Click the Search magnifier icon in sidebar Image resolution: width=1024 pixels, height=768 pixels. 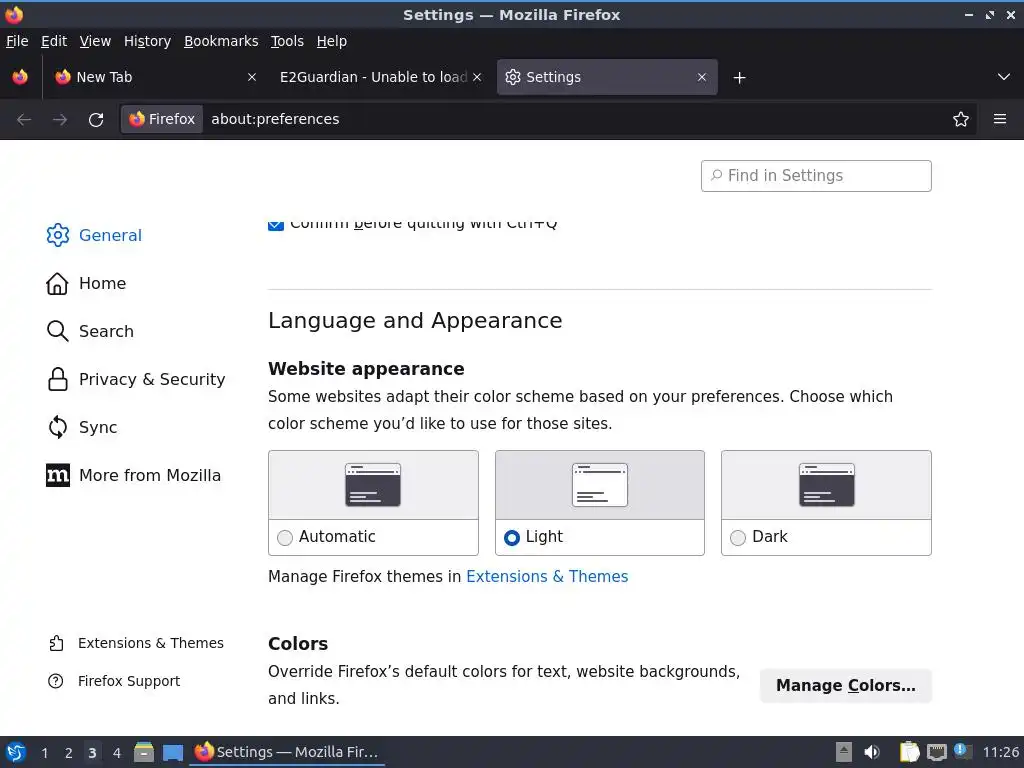tap(57, 331)
